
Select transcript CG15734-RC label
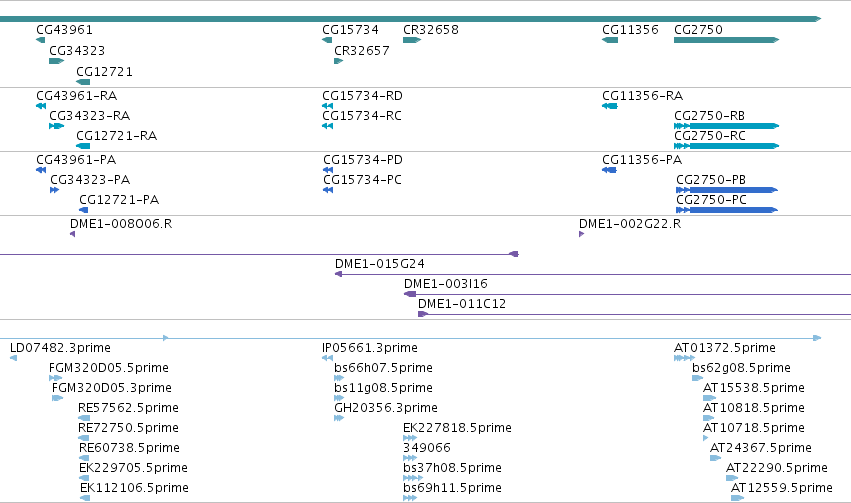click(x=362, y=116)
